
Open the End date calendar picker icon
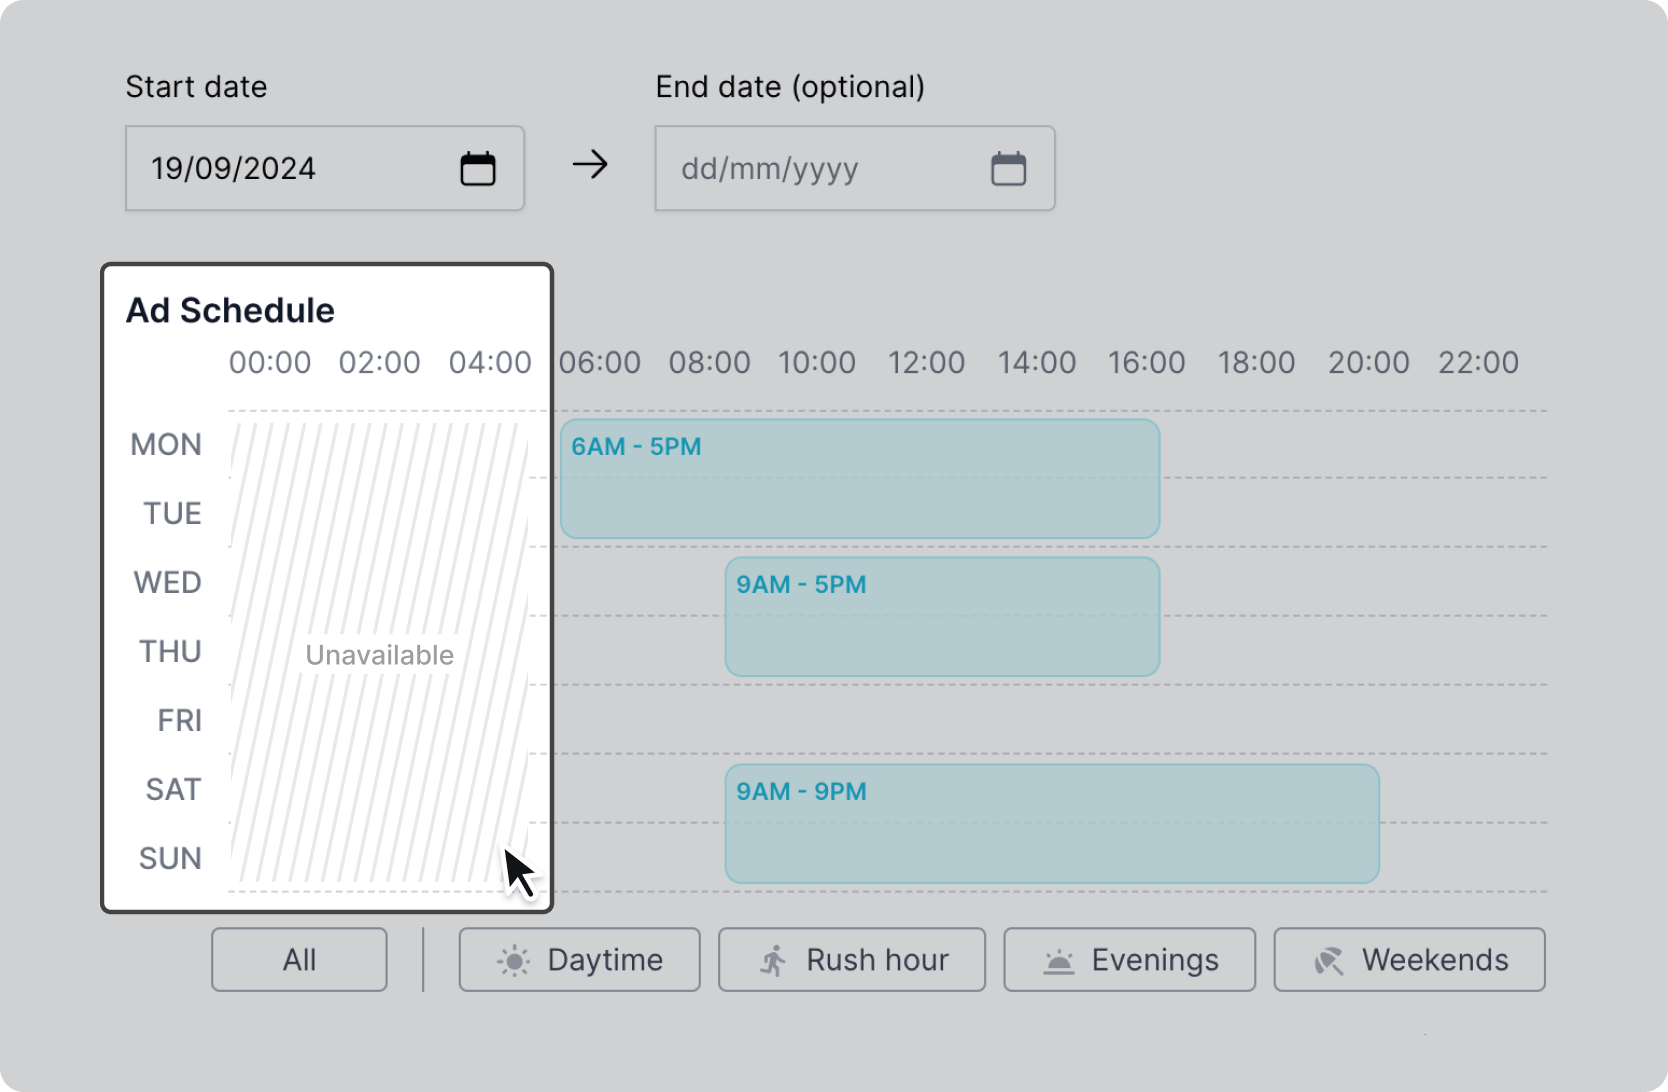(1008, 168)
